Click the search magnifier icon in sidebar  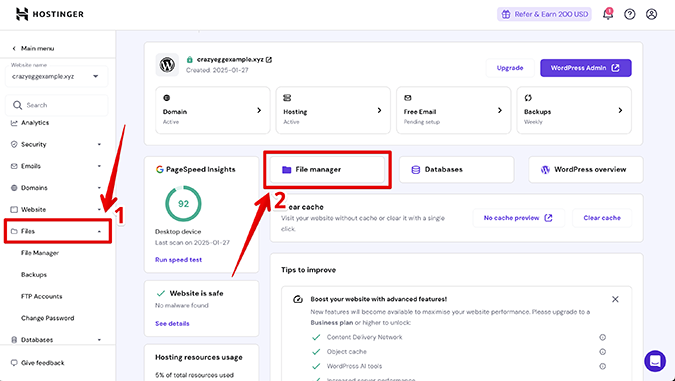[17, 105]
